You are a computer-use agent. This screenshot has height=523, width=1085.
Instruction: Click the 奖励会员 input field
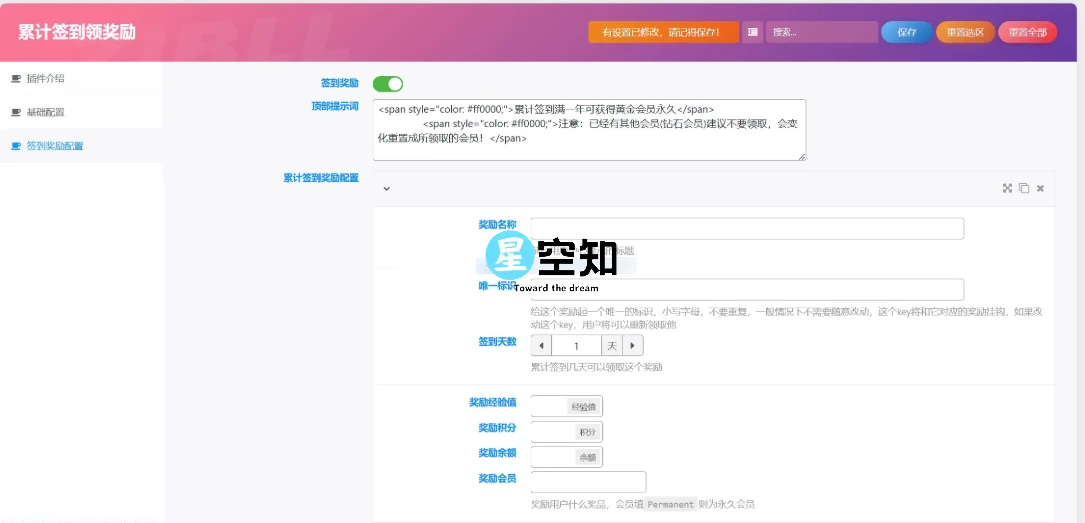[588, 482]
